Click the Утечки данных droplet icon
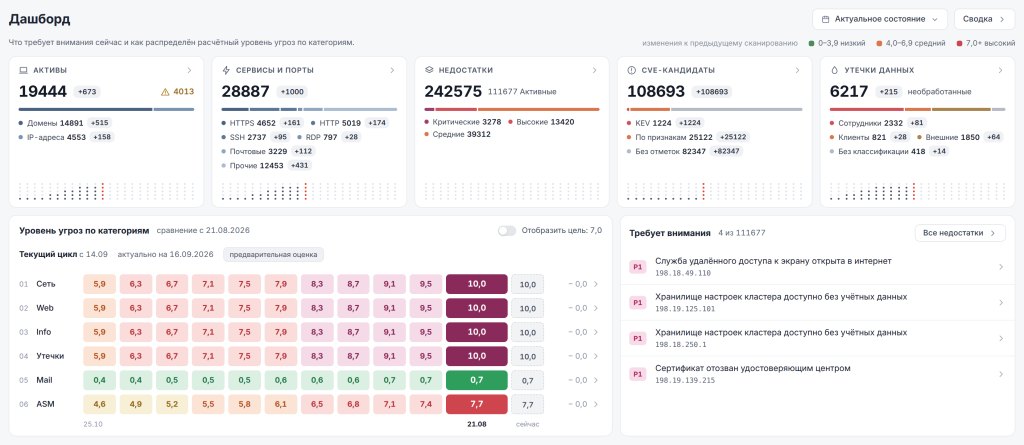 coord(834,70)
